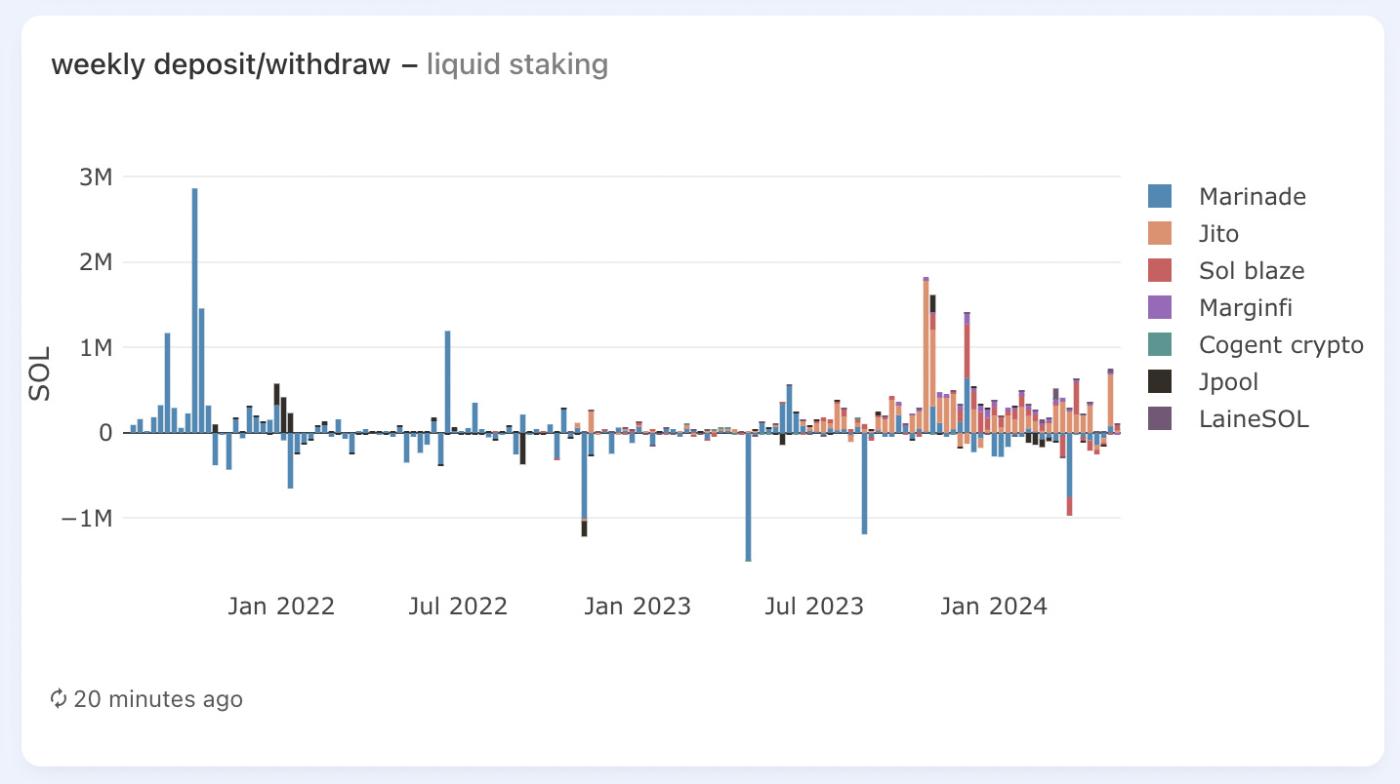Click the Sol blaze red legend swatch
This screenshot has height=784, width=1400.
(x=1160, y=270)
